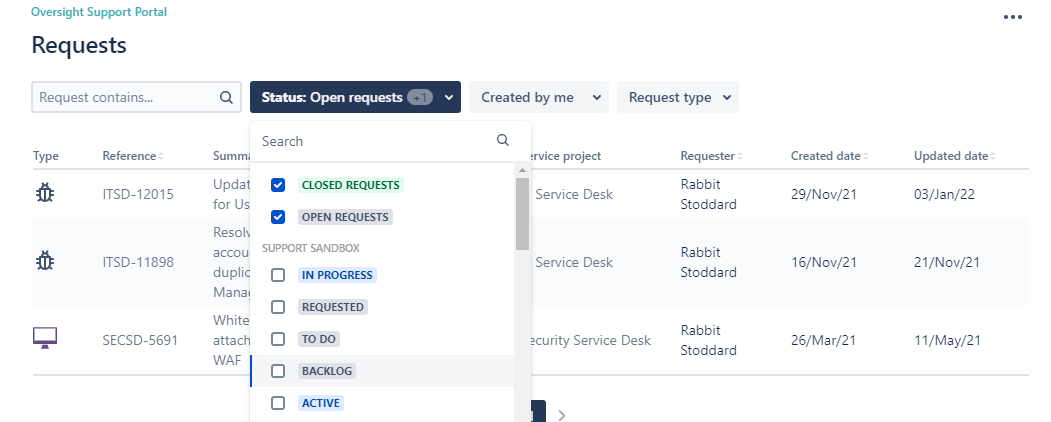The width and height of the screenshot is (1051, 422).
Task: Check the Backlog status checkbox
Action: click(x=277, y=371)
